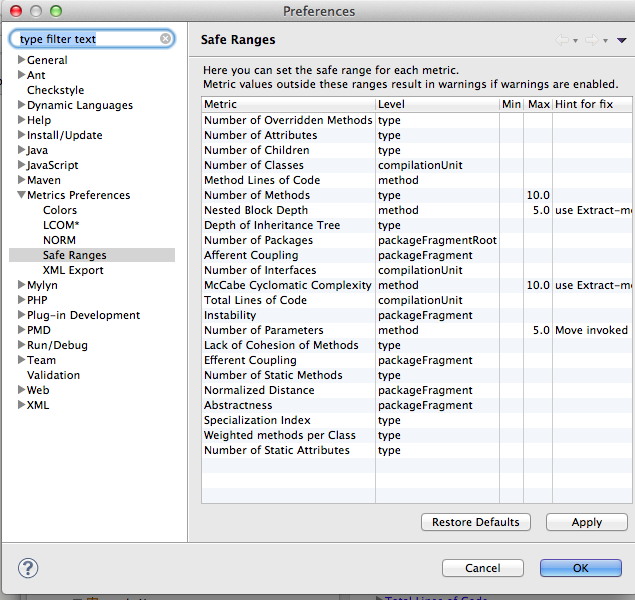Screen dimensions: 635x600
Task: Select the McCabe Cyclomatic Complexity row
Action: click(288, 285)
